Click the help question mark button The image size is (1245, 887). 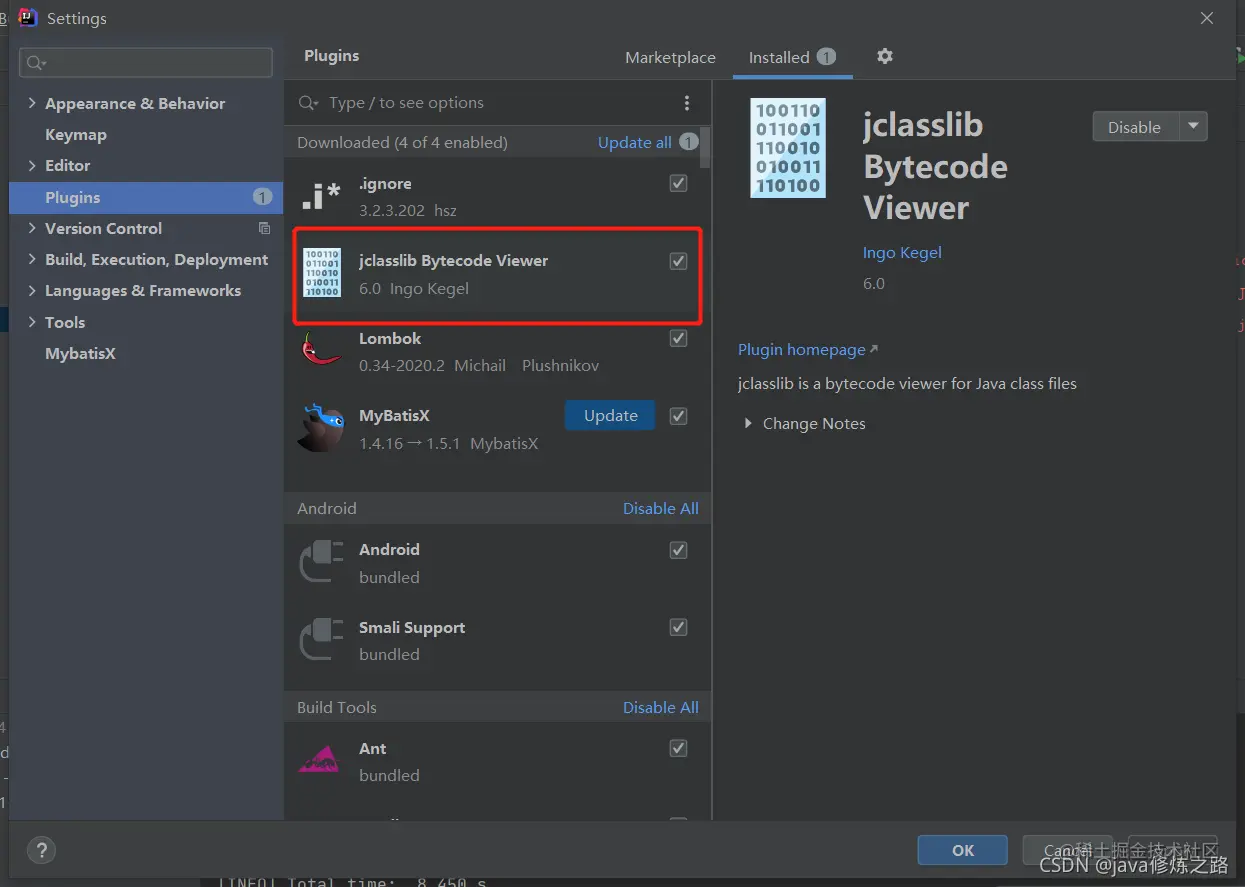tap(41, 851)
